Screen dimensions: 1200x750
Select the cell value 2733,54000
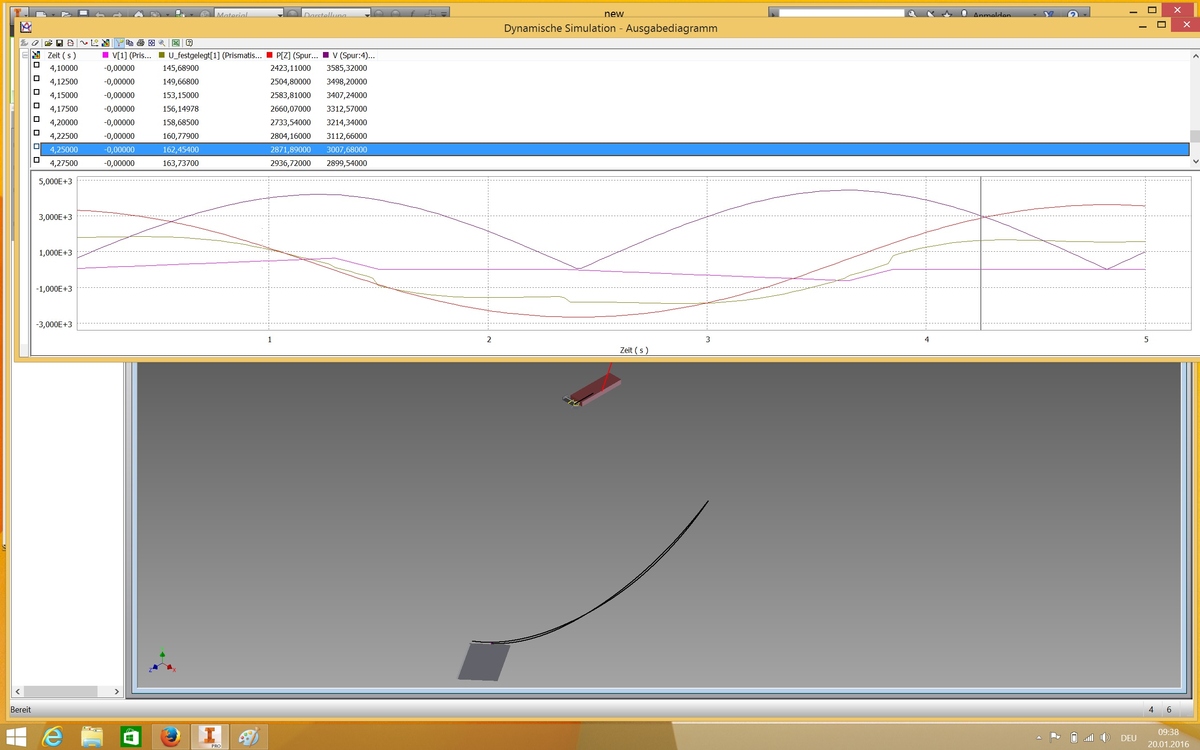tap(291, 121)
